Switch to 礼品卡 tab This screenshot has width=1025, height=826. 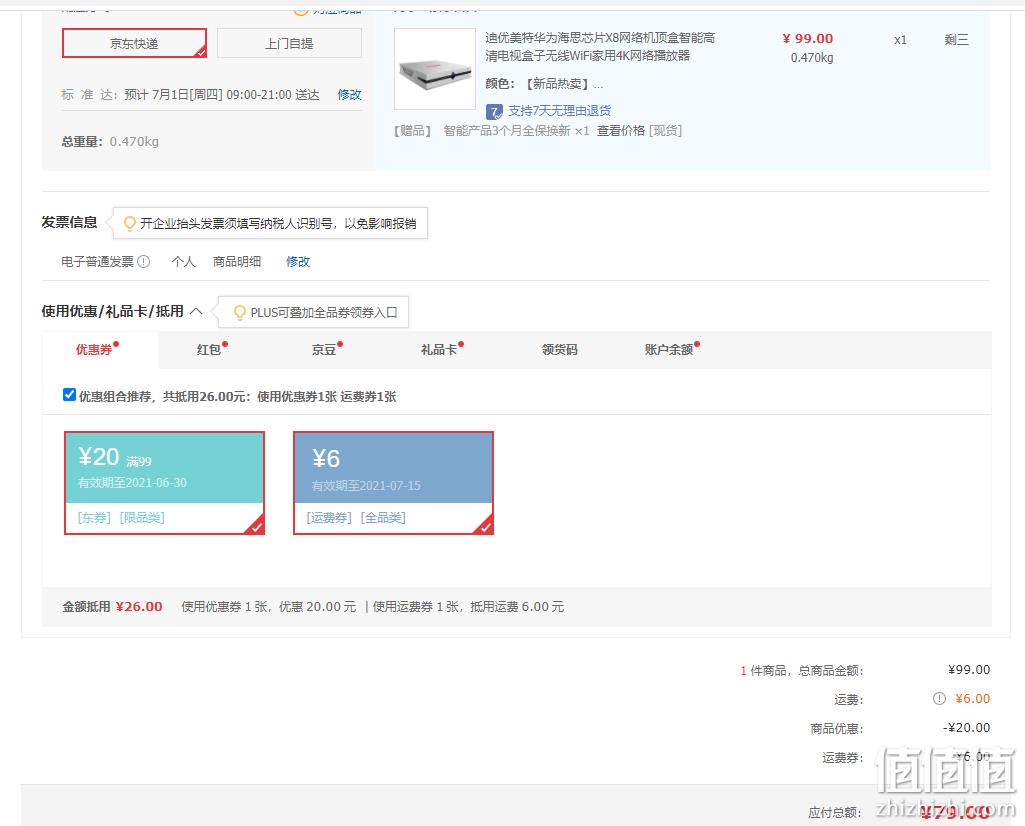click(x=439, y=350)
